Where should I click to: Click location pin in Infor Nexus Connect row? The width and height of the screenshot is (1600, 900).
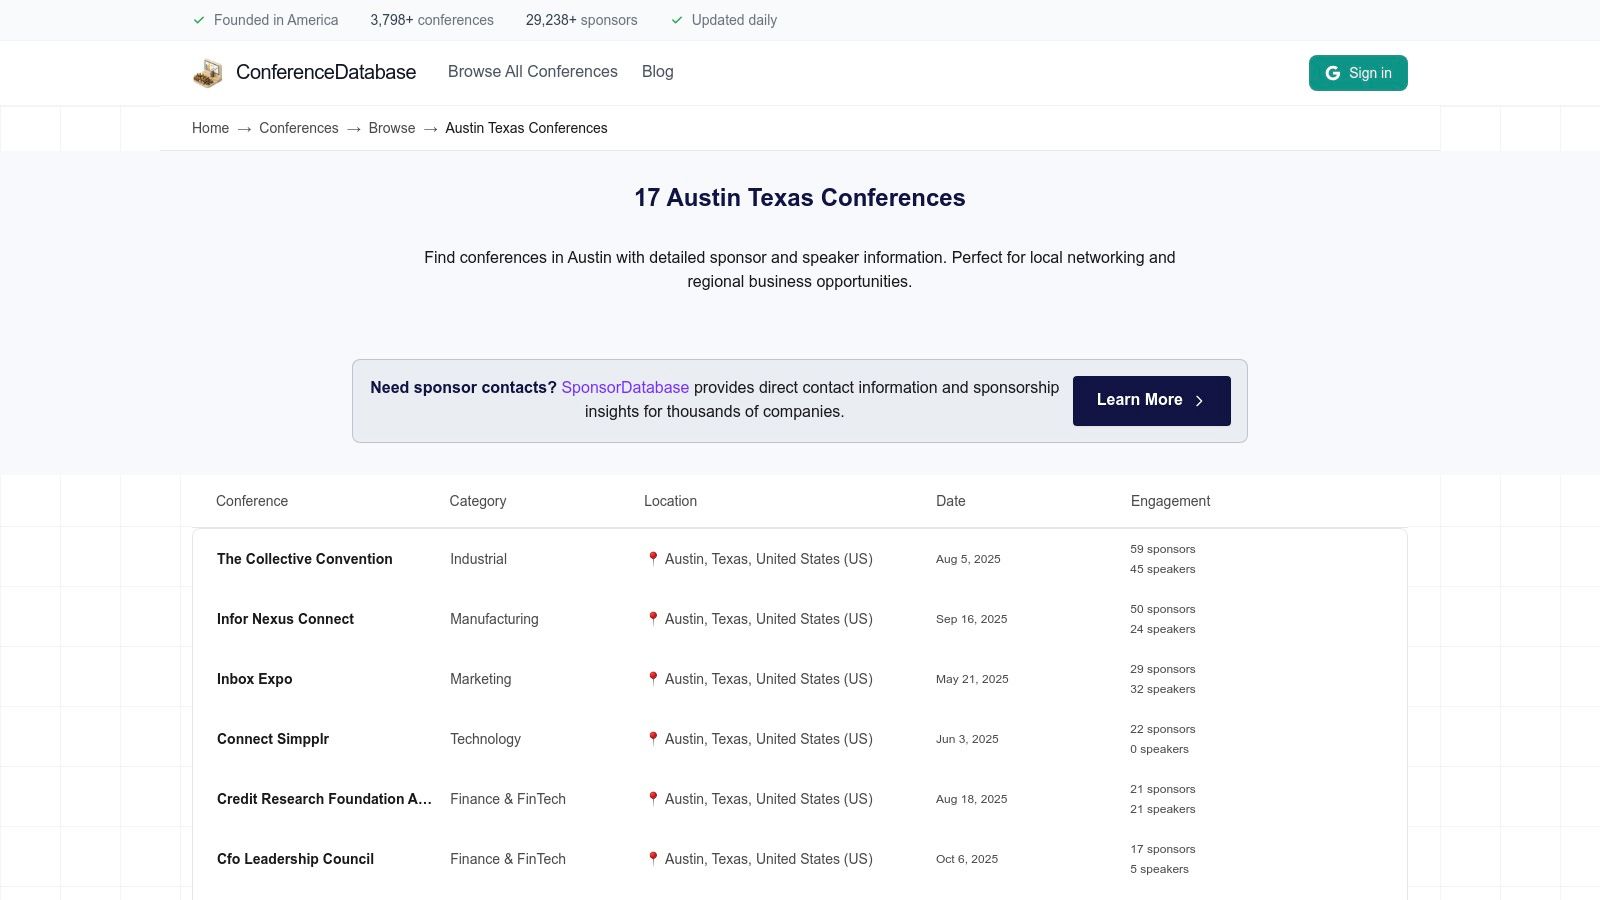(x=653, y=619)
